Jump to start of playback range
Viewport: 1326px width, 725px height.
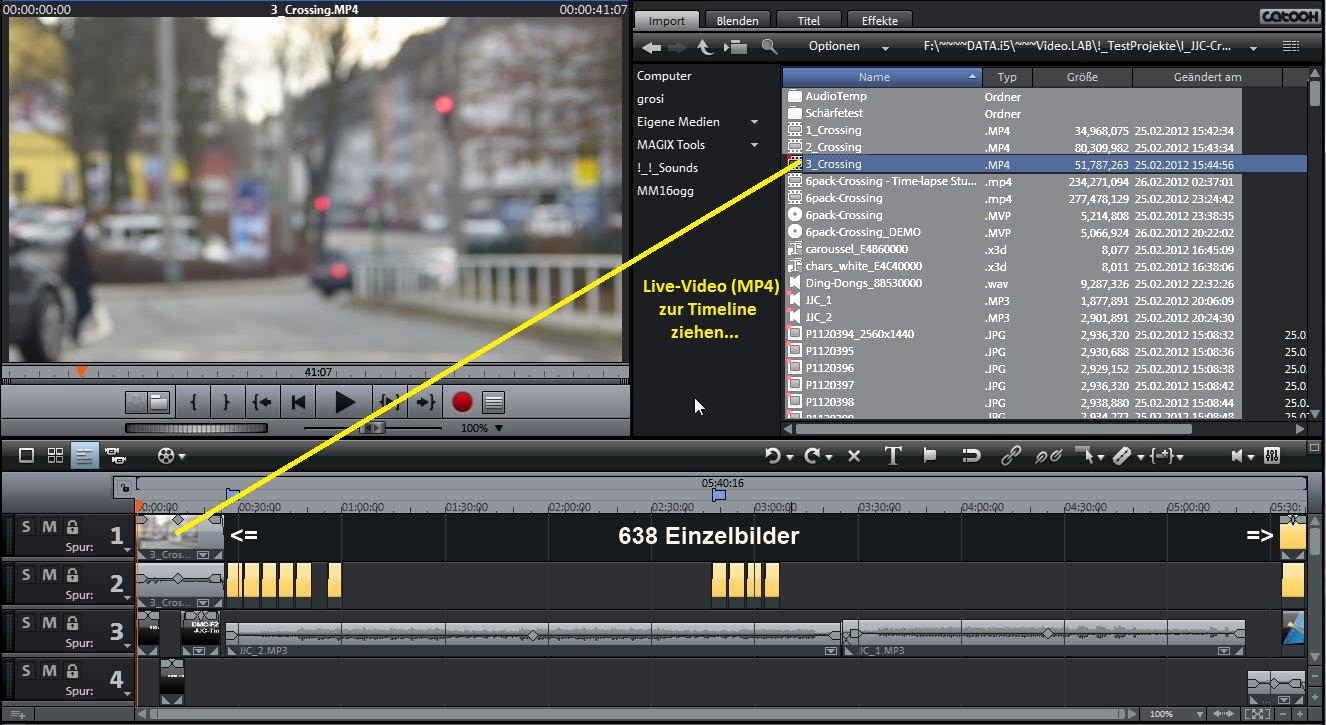(x=262, y=402)
